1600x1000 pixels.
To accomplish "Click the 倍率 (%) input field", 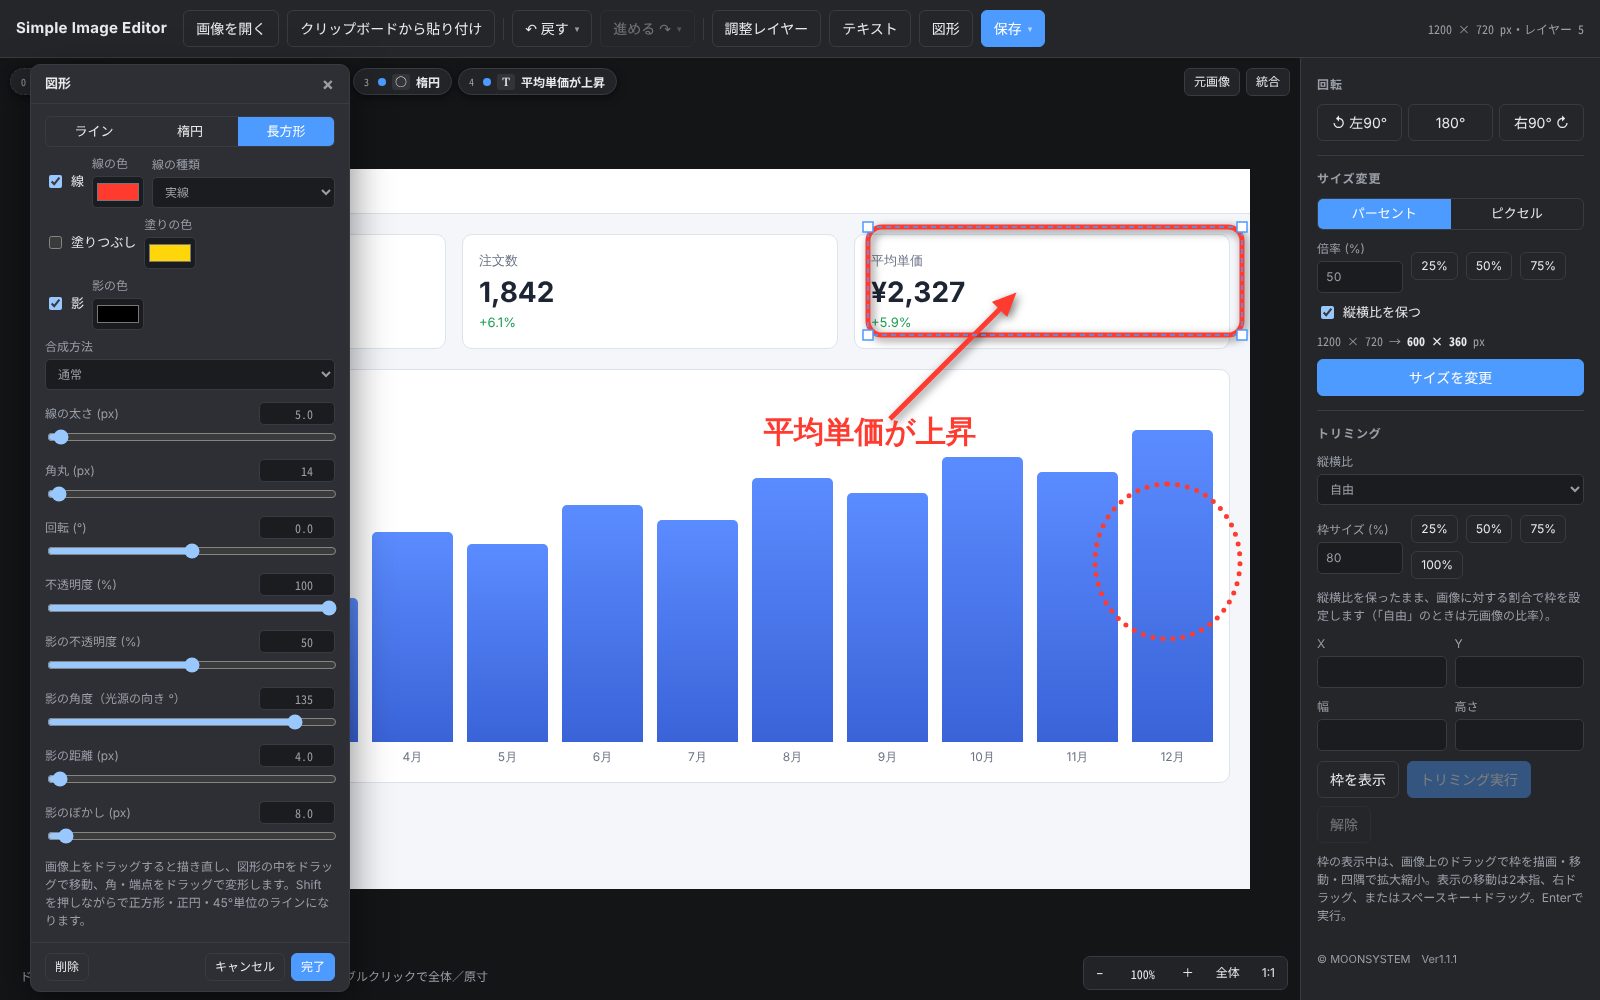I will click(x=1360, y=277).
